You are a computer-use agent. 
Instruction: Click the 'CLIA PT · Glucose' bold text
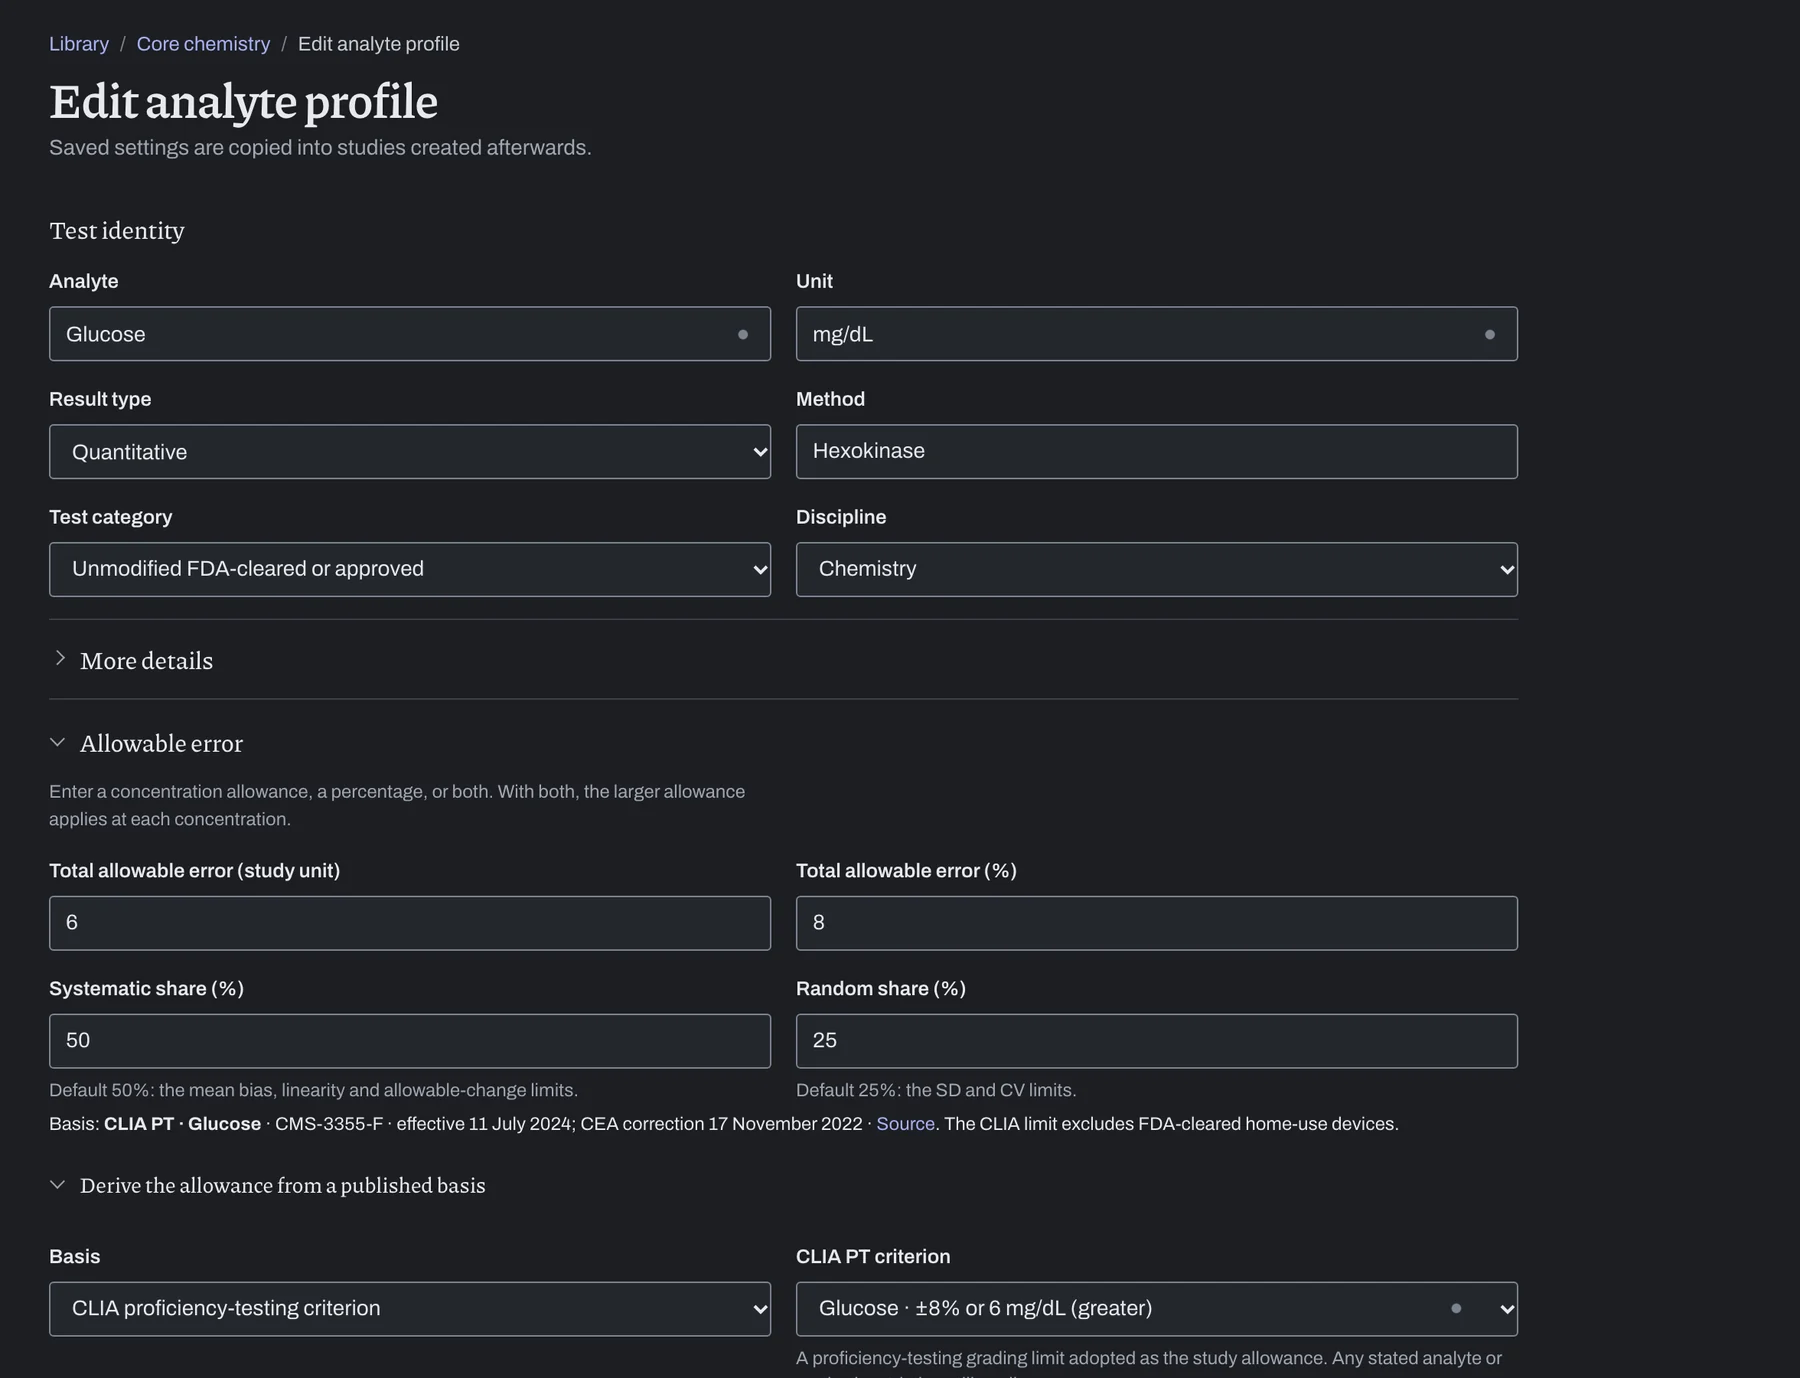click(182, 1124)
